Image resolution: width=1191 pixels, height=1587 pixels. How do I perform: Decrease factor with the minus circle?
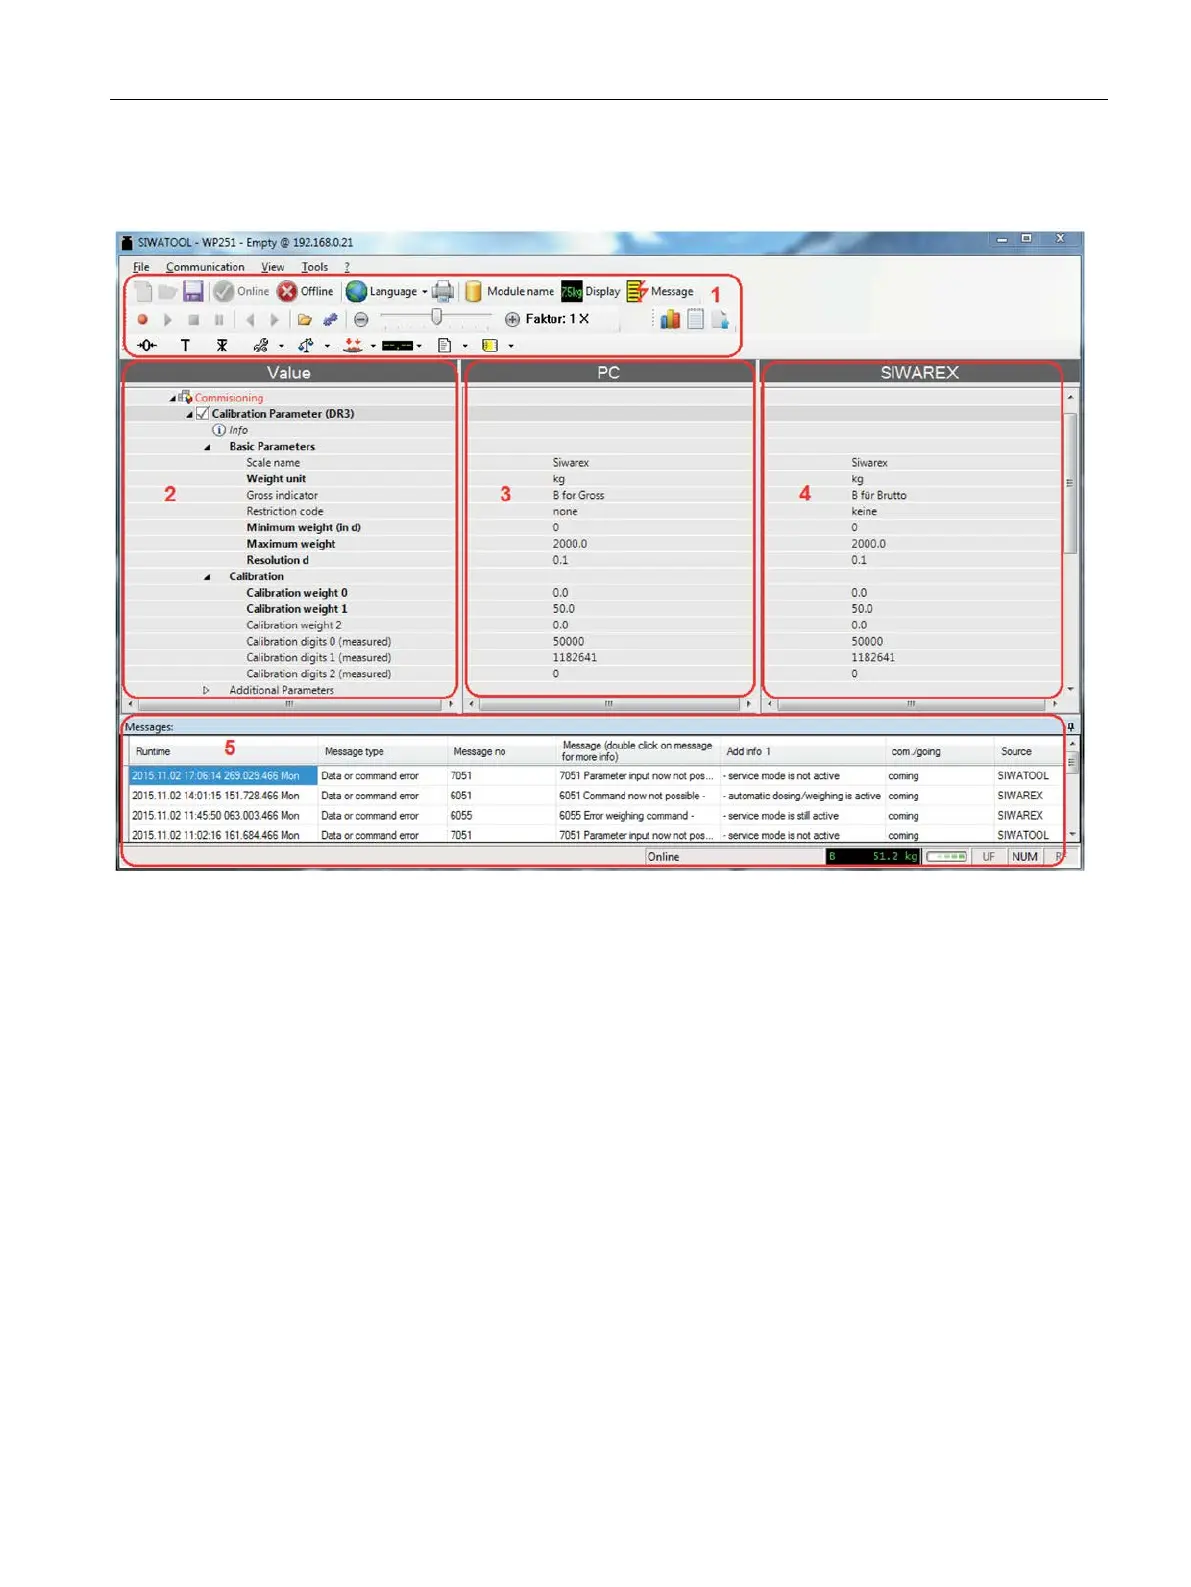coord(361,320)
